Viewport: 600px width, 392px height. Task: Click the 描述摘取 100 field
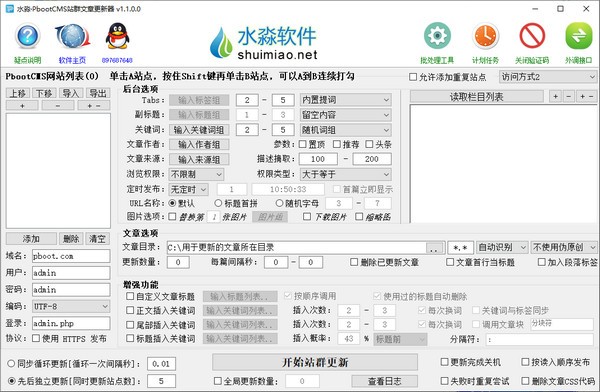pos(318,159)
